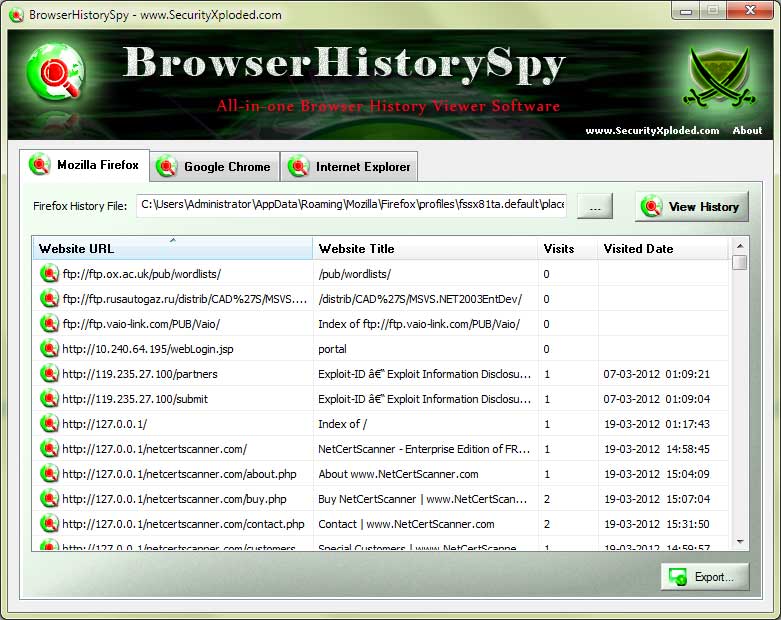Open file browser with ellipsis button
This screenshot has height=620, width=781.
pyautogui.click(x=595, y=206)
